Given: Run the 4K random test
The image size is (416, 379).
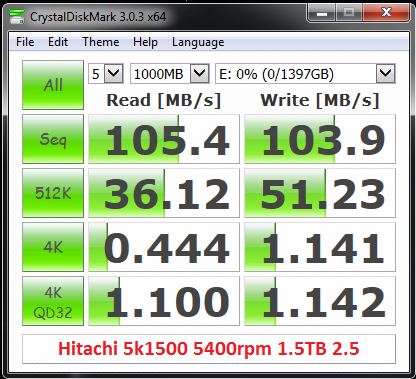Looking at the screenshot, I should (x=53, y=247).
